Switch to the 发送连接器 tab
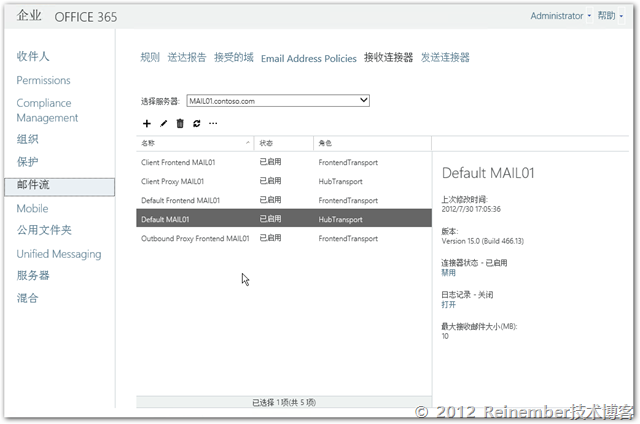This screenshot has height=424, width=640. click(445, 58)
